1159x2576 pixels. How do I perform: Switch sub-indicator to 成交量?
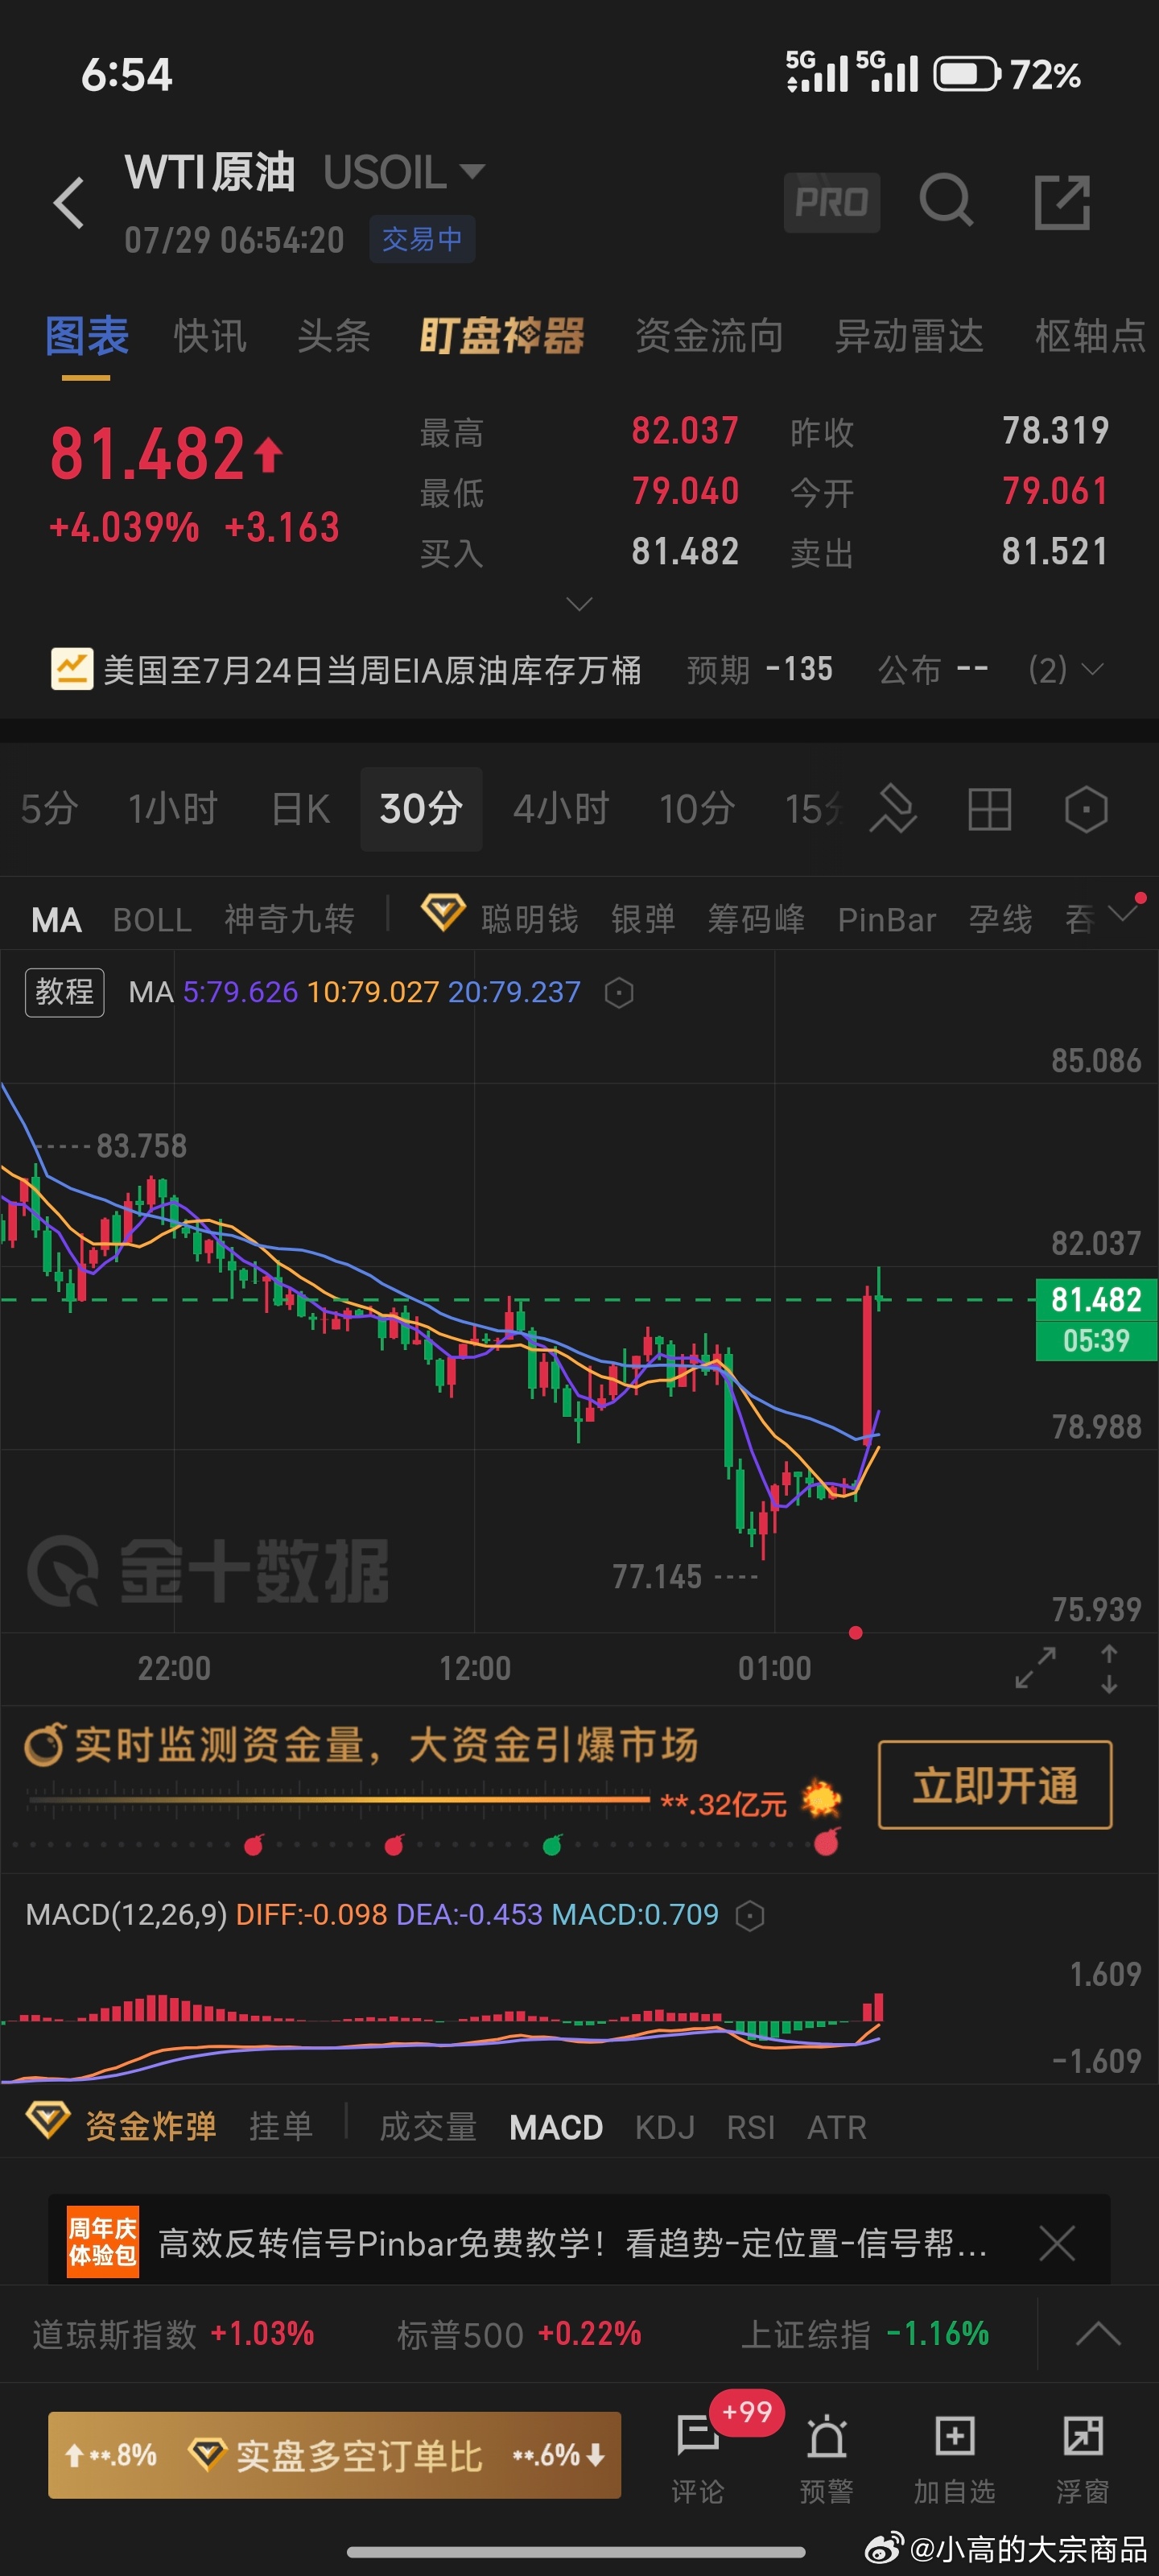tap(428, 2127)
